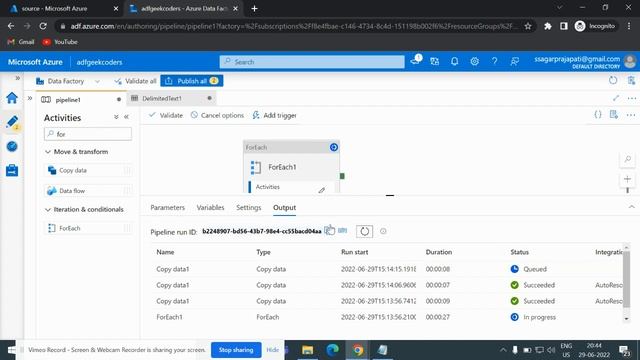Zoom in on canvas with plus icon

coord(627,179)
